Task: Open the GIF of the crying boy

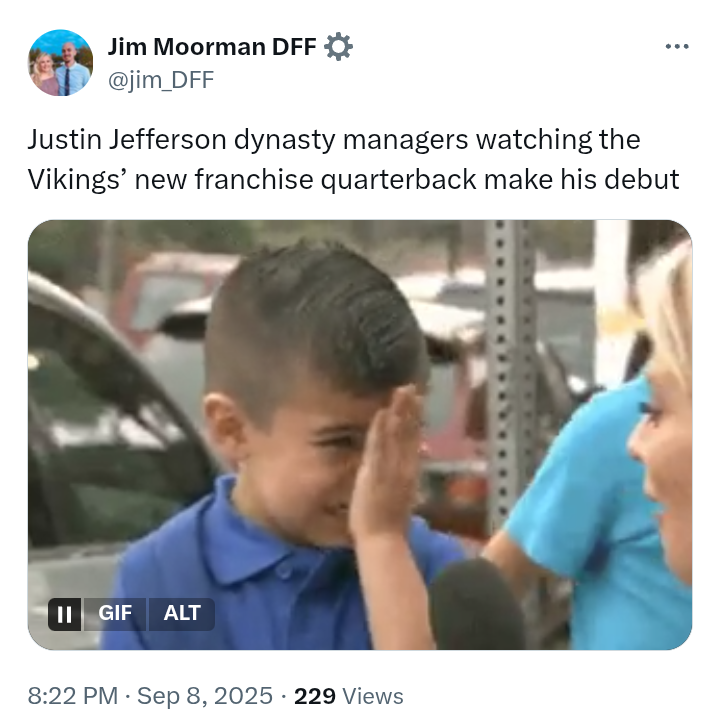Action: 360,435
